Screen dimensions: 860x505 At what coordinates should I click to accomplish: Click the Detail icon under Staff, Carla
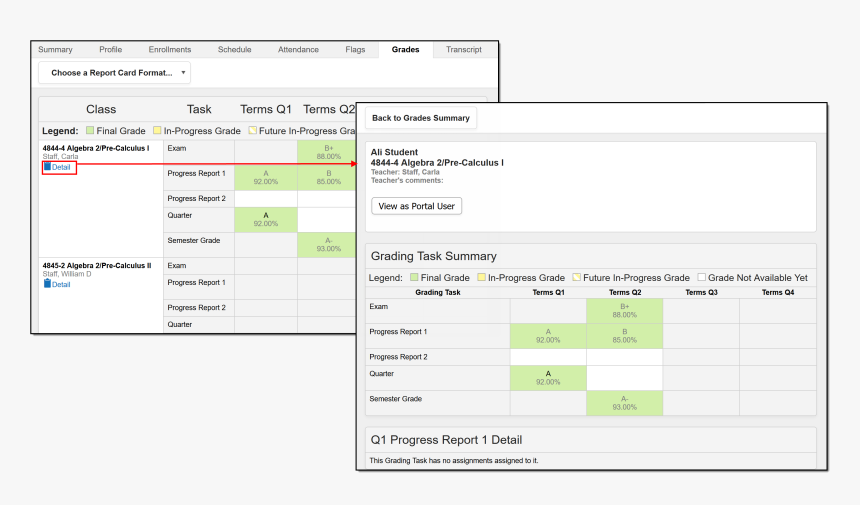(x=47, y=167)
